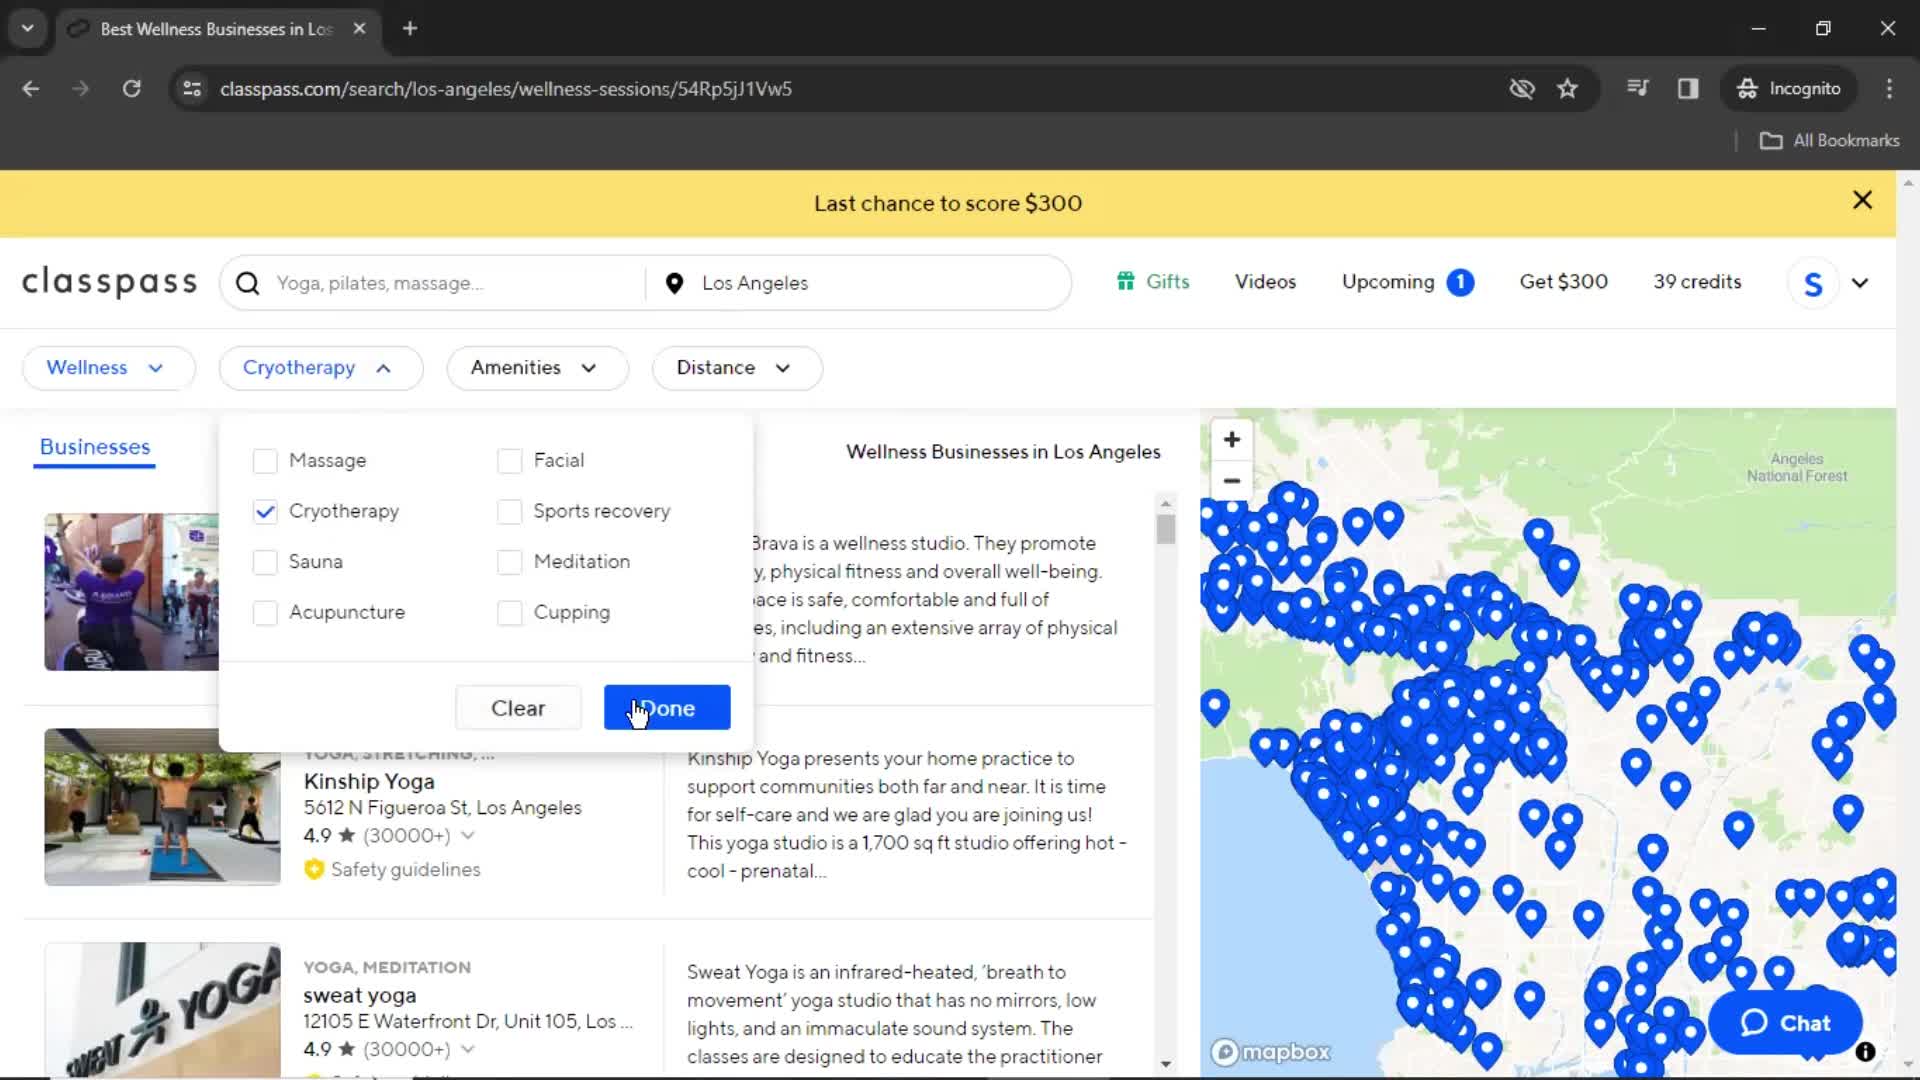Go to Videos
The image size is (1920, 1080).
coord(1265,282)
